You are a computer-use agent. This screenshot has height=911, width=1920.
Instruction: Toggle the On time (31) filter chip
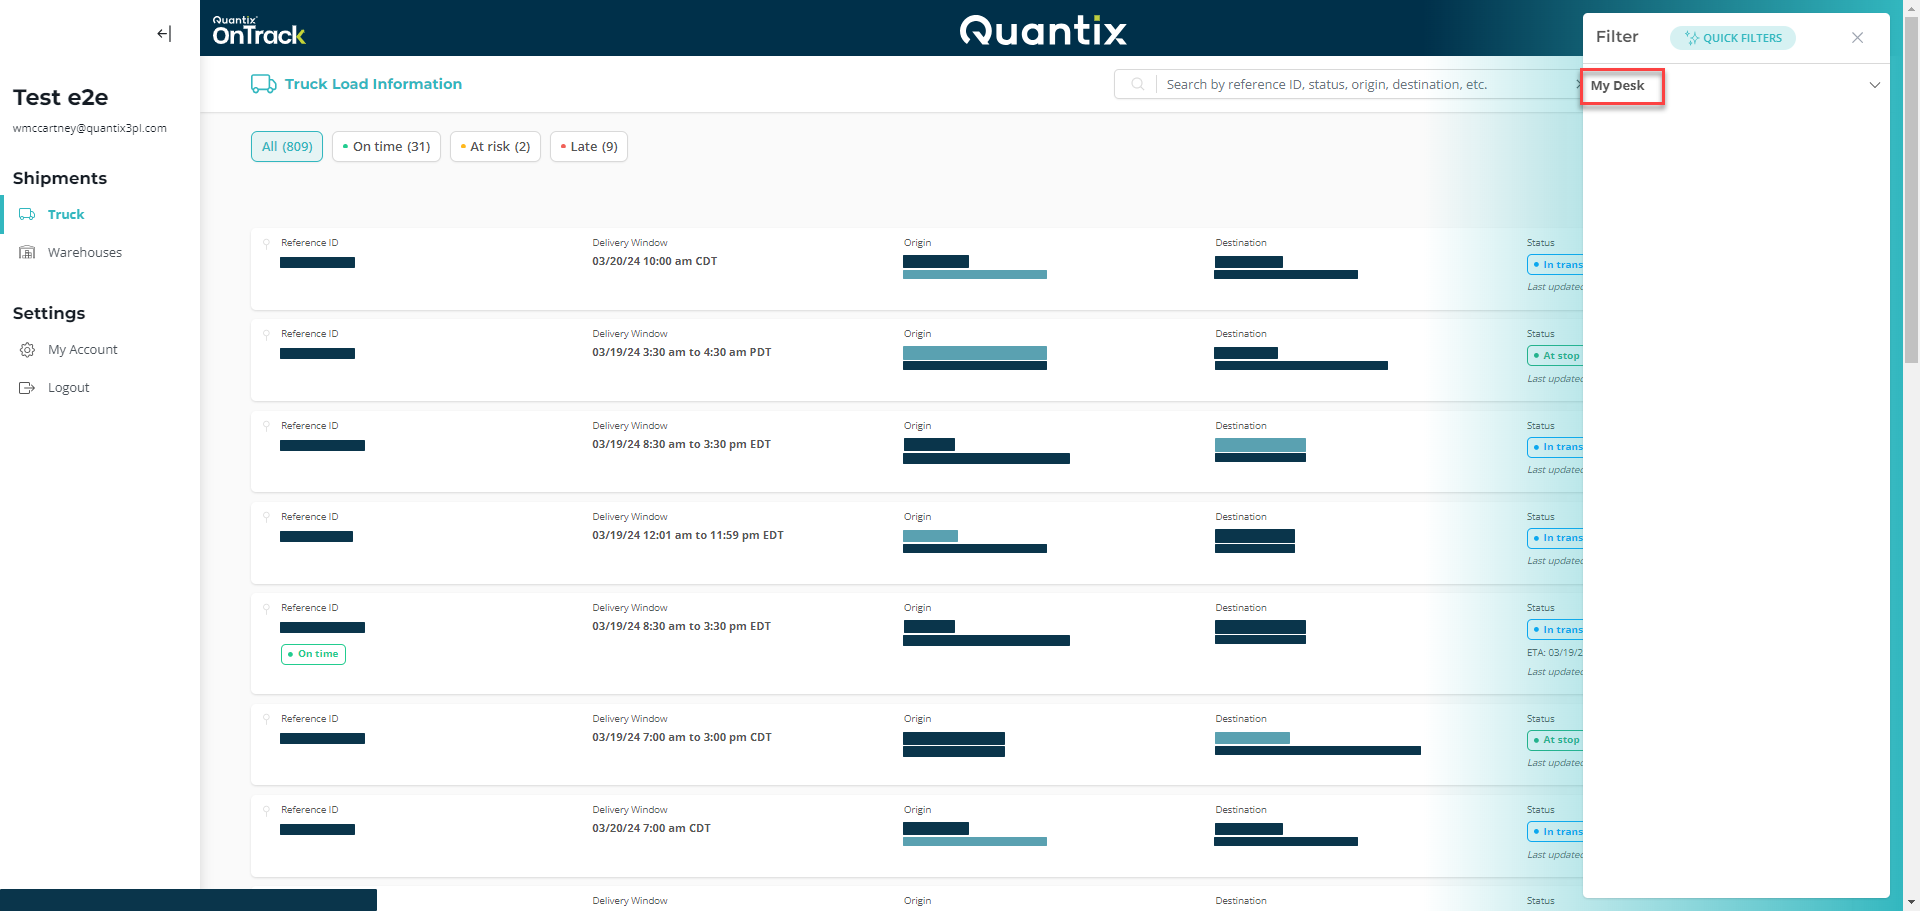(x=386, y=146)
